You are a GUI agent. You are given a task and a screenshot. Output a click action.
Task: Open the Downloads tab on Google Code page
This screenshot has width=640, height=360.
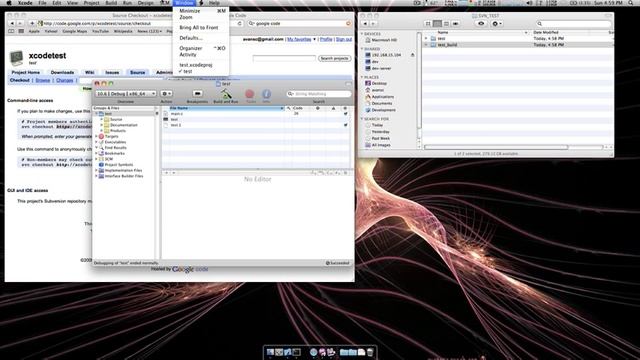tap(62, 72)
